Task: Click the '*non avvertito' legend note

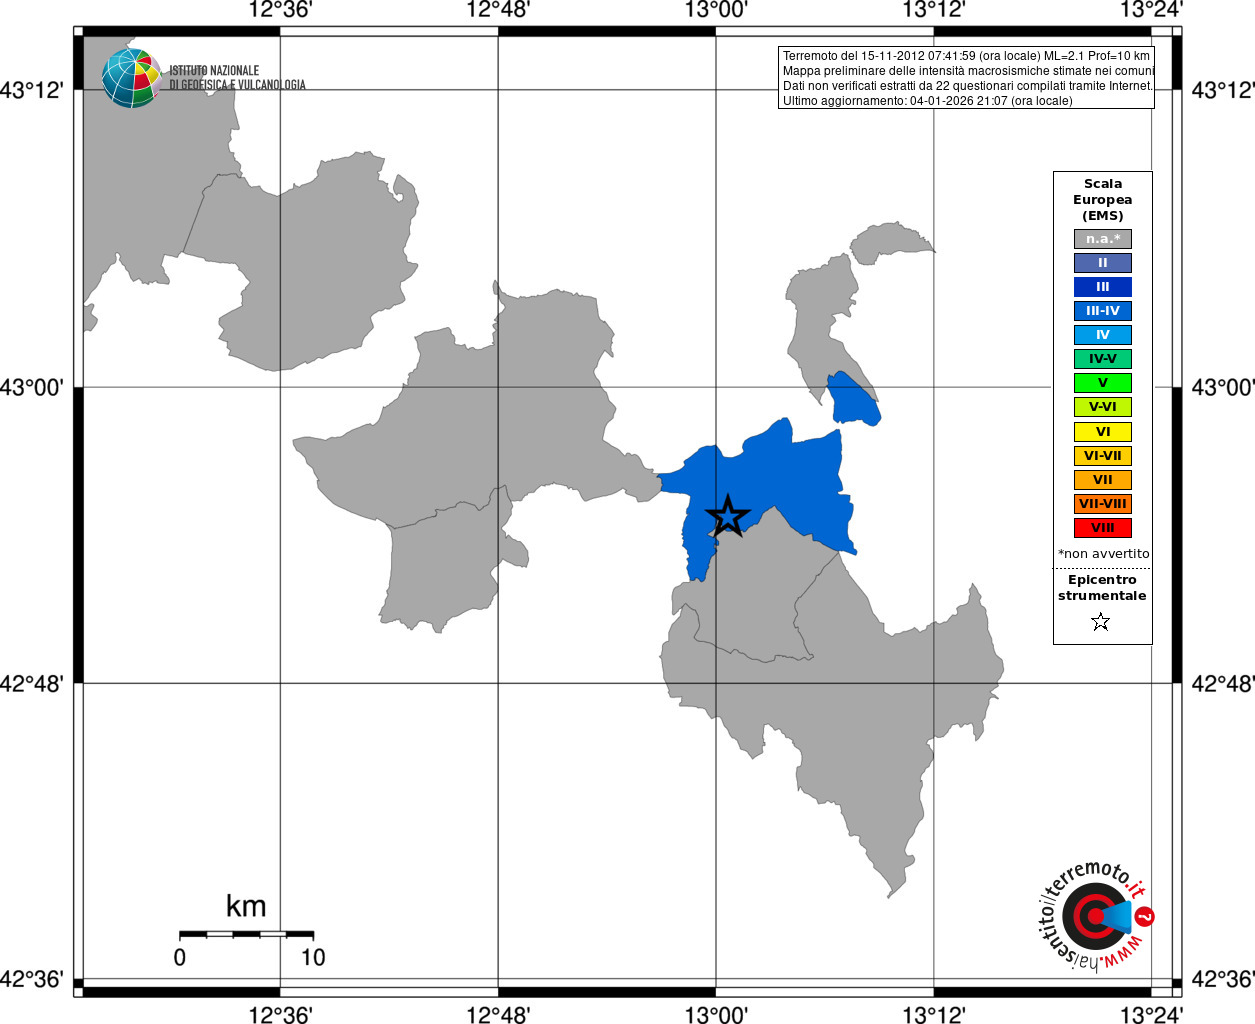Action: (x=1104, y=554)
